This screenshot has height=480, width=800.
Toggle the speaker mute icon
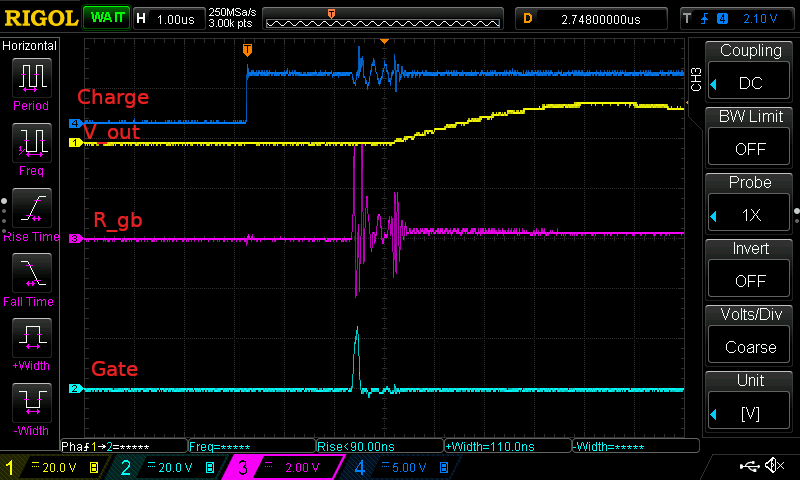tap(774, 465)
